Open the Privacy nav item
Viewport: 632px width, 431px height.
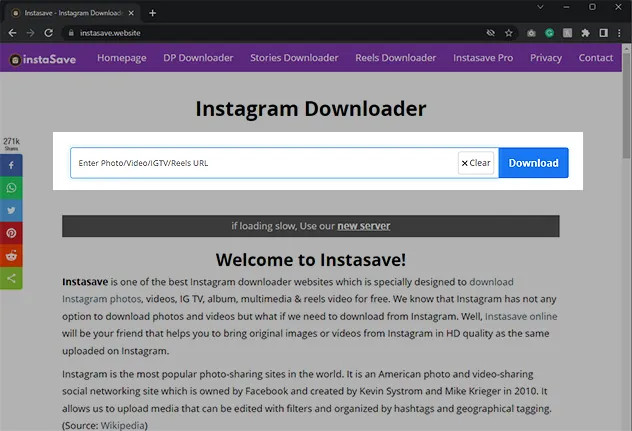pyautogui.click(x=546, y=58)
